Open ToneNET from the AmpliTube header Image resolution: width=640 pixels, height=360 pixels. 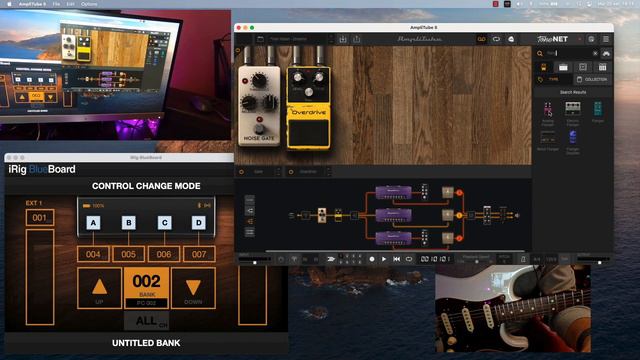[x=552, y=39]
